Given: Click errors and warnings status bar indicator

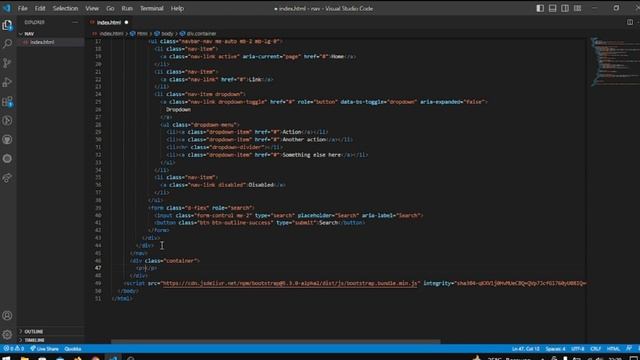Looking at the screenshot, I should click(x=13, y=349).
